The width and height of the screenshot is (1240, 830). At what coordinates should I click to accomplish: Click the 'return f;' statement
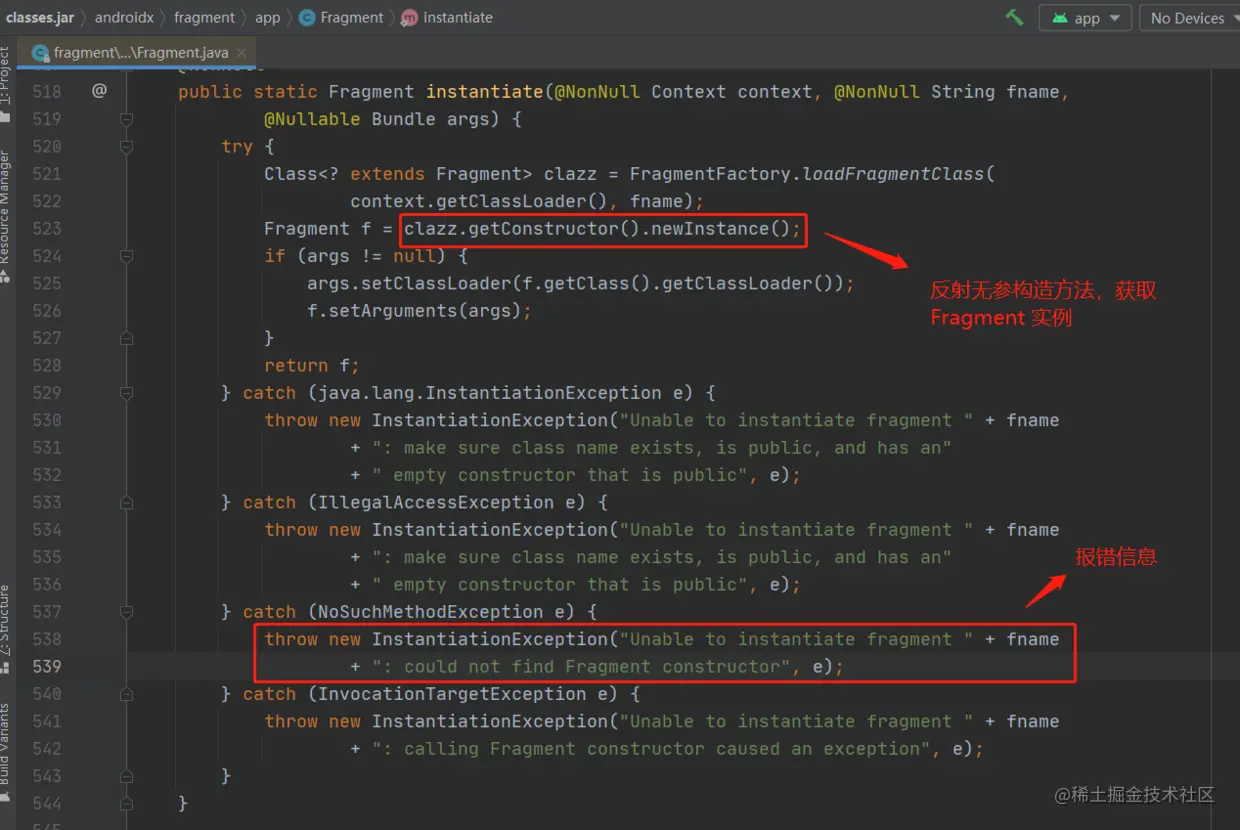(x=312, y=366)
